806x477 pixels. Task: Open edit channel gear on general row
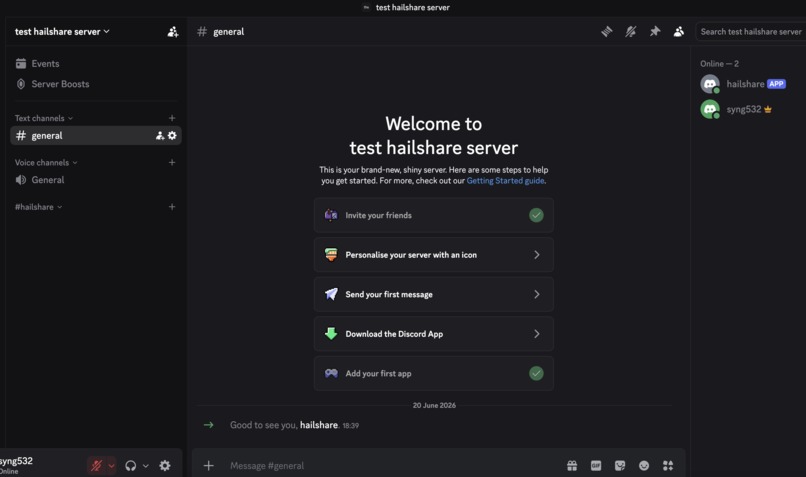click(172, 136)
